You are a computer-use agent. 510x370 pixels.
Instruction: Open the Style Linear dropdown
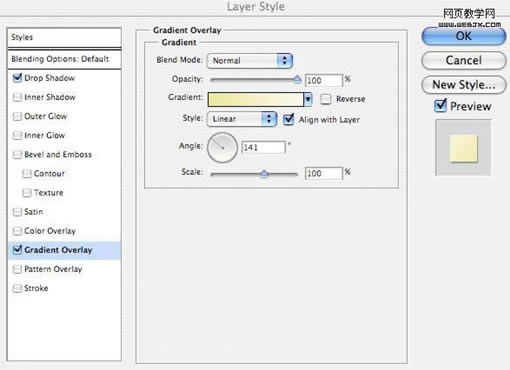pos(242,119)
